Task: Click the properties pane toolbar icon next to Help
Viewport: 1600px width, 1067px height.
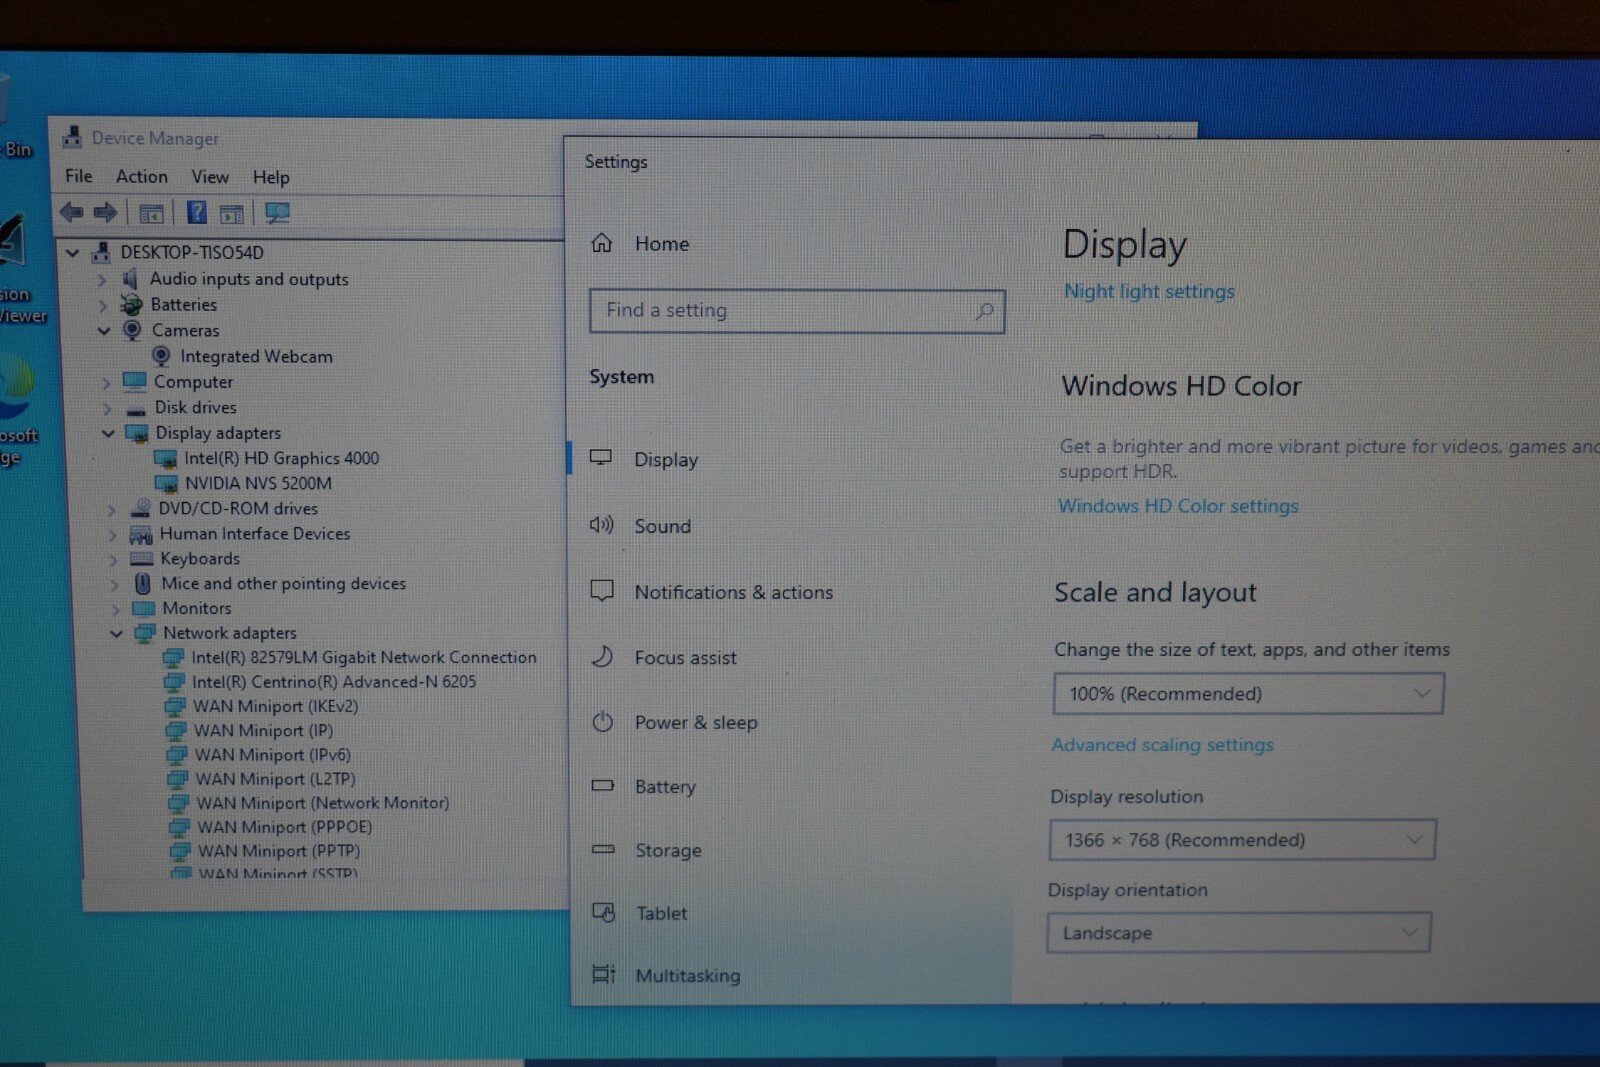Action: 232,214
